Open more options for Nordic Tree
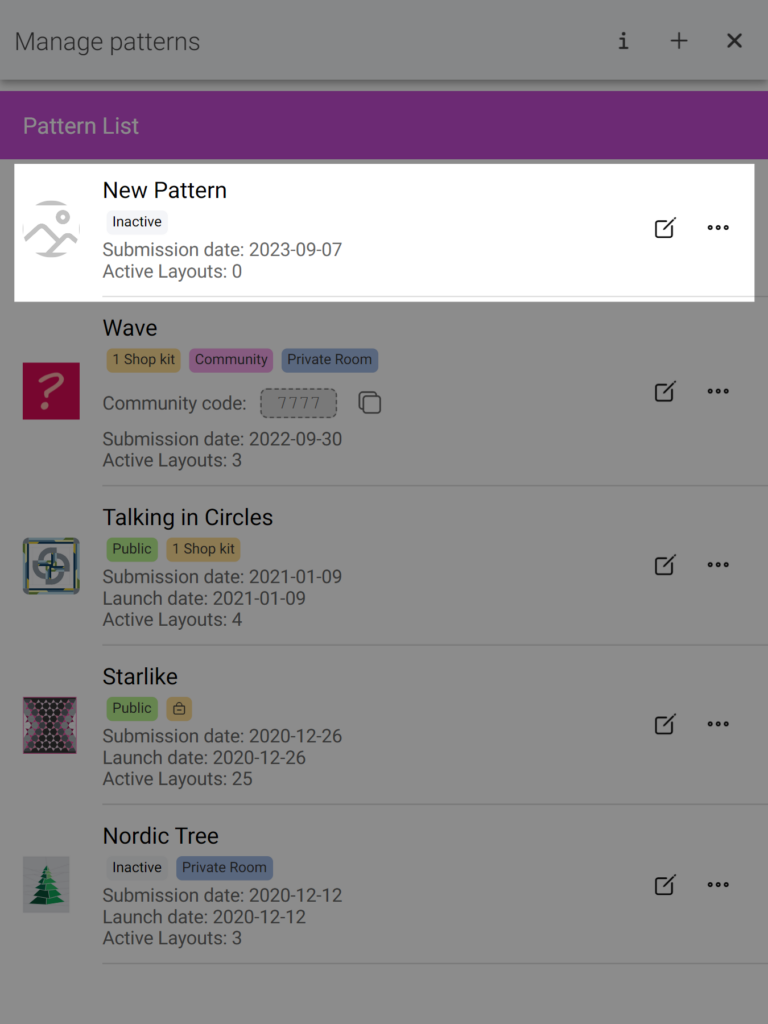This screenshot has width=768, height=1024. tap(718, 885)
